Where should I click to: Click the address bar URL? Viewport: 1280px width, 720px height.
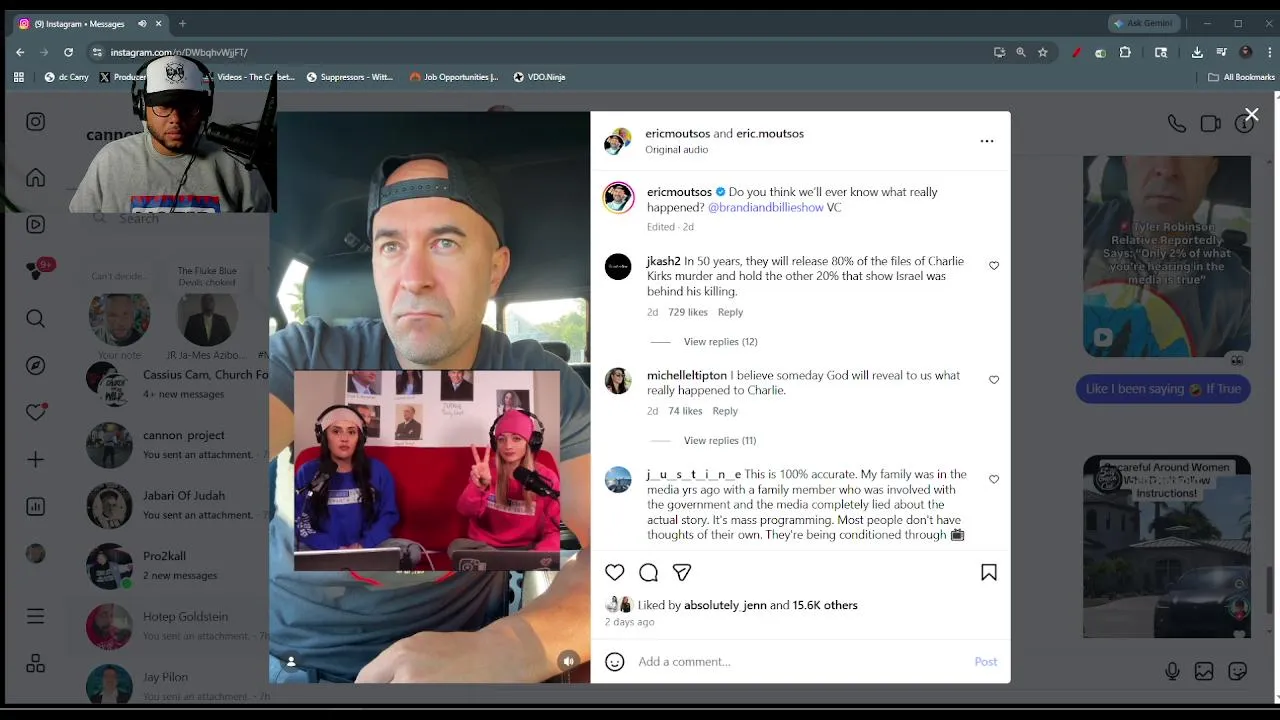click(179, 52)
